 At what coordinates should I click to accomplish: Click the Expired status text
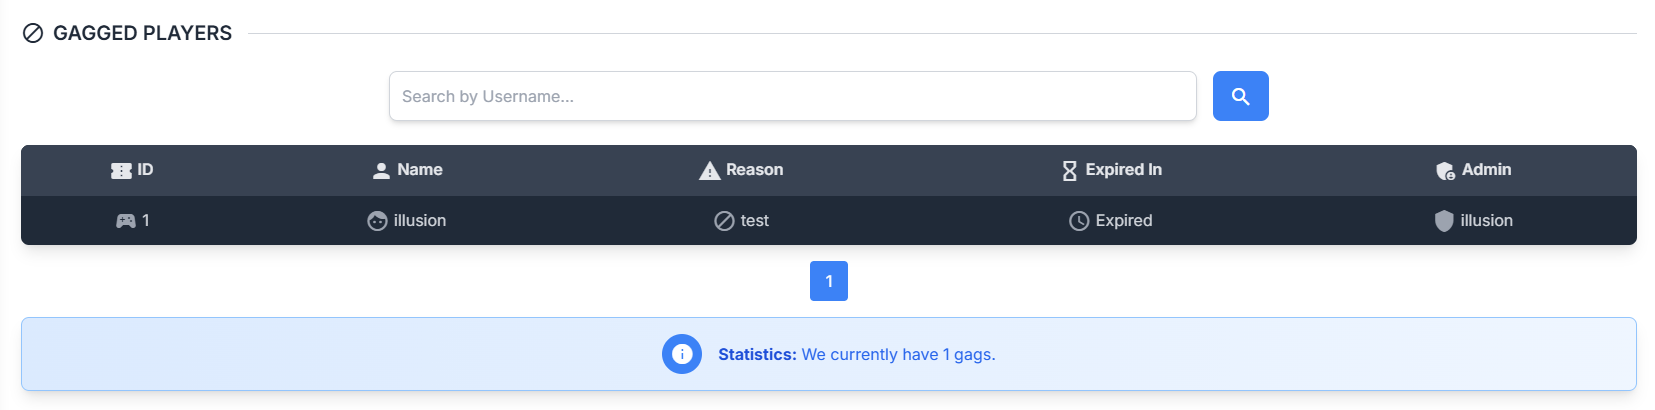coord(1124,221)
